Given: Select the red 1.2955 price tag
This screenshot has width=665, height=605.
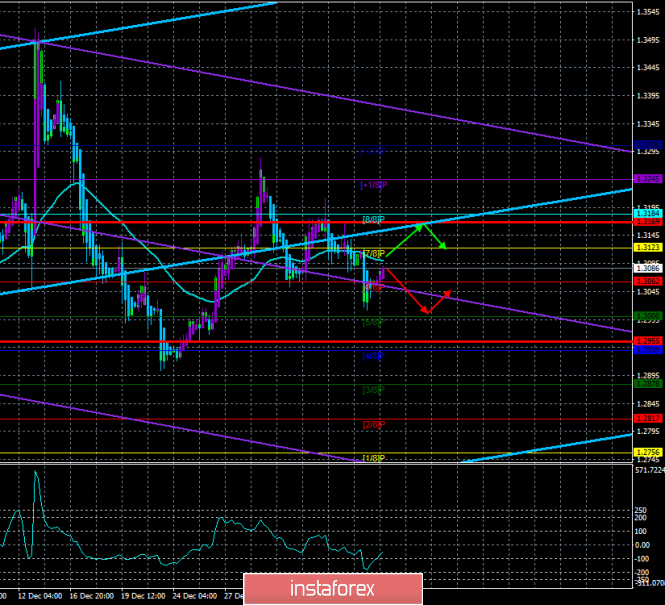Looking at the screenshot, I should 648,341.
